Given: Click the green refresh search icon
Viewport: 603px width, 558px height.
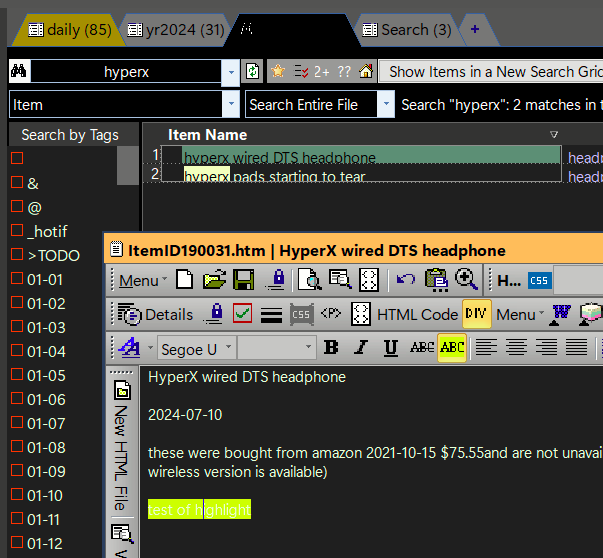Looking at the screenshot, I should coord(252,71).
